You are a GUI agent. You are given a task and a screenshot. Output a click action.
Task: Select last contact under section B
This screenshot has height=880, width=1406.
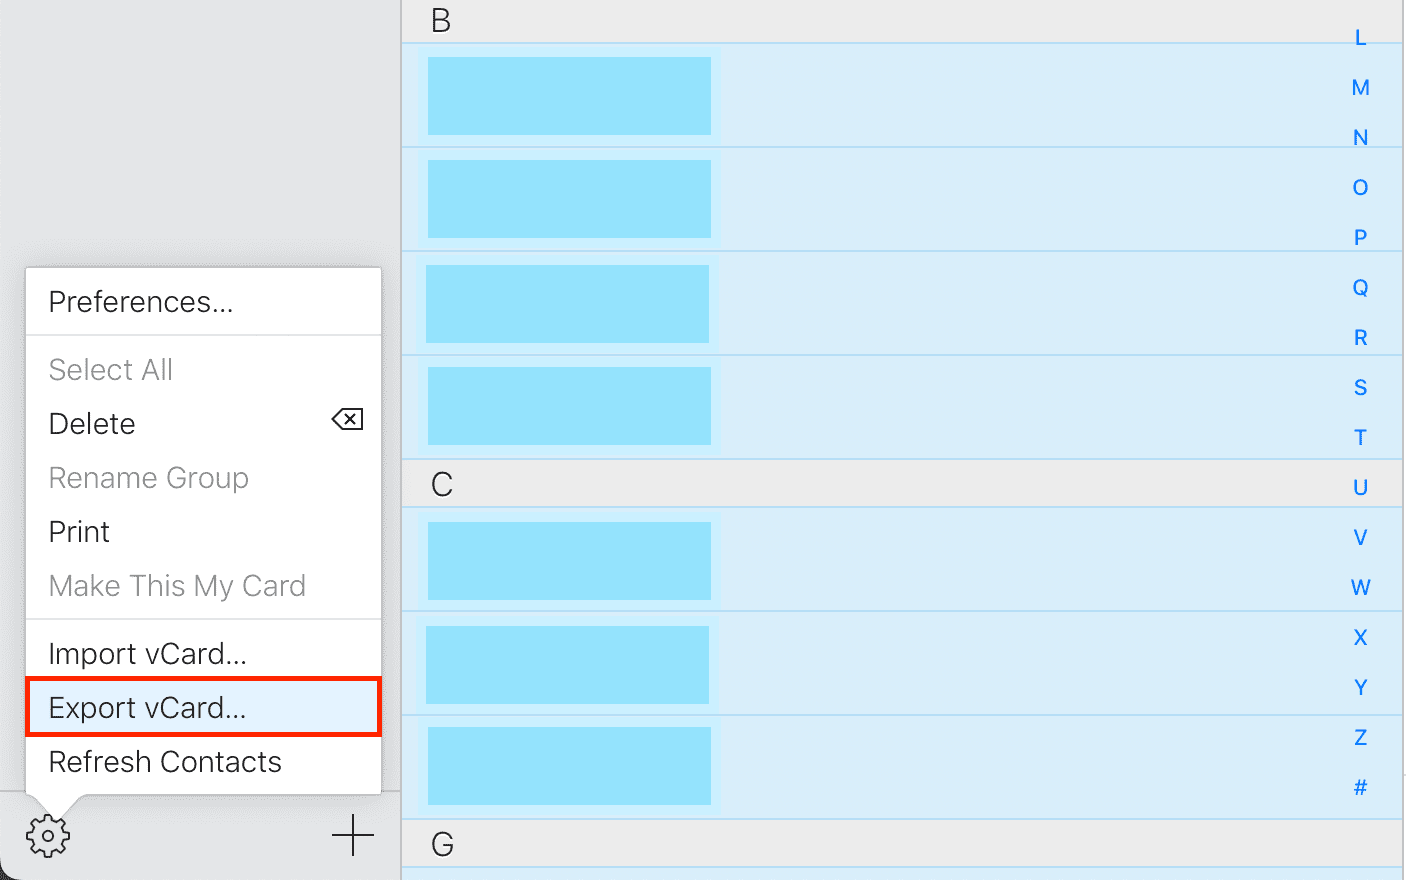(x=902, y=407)
